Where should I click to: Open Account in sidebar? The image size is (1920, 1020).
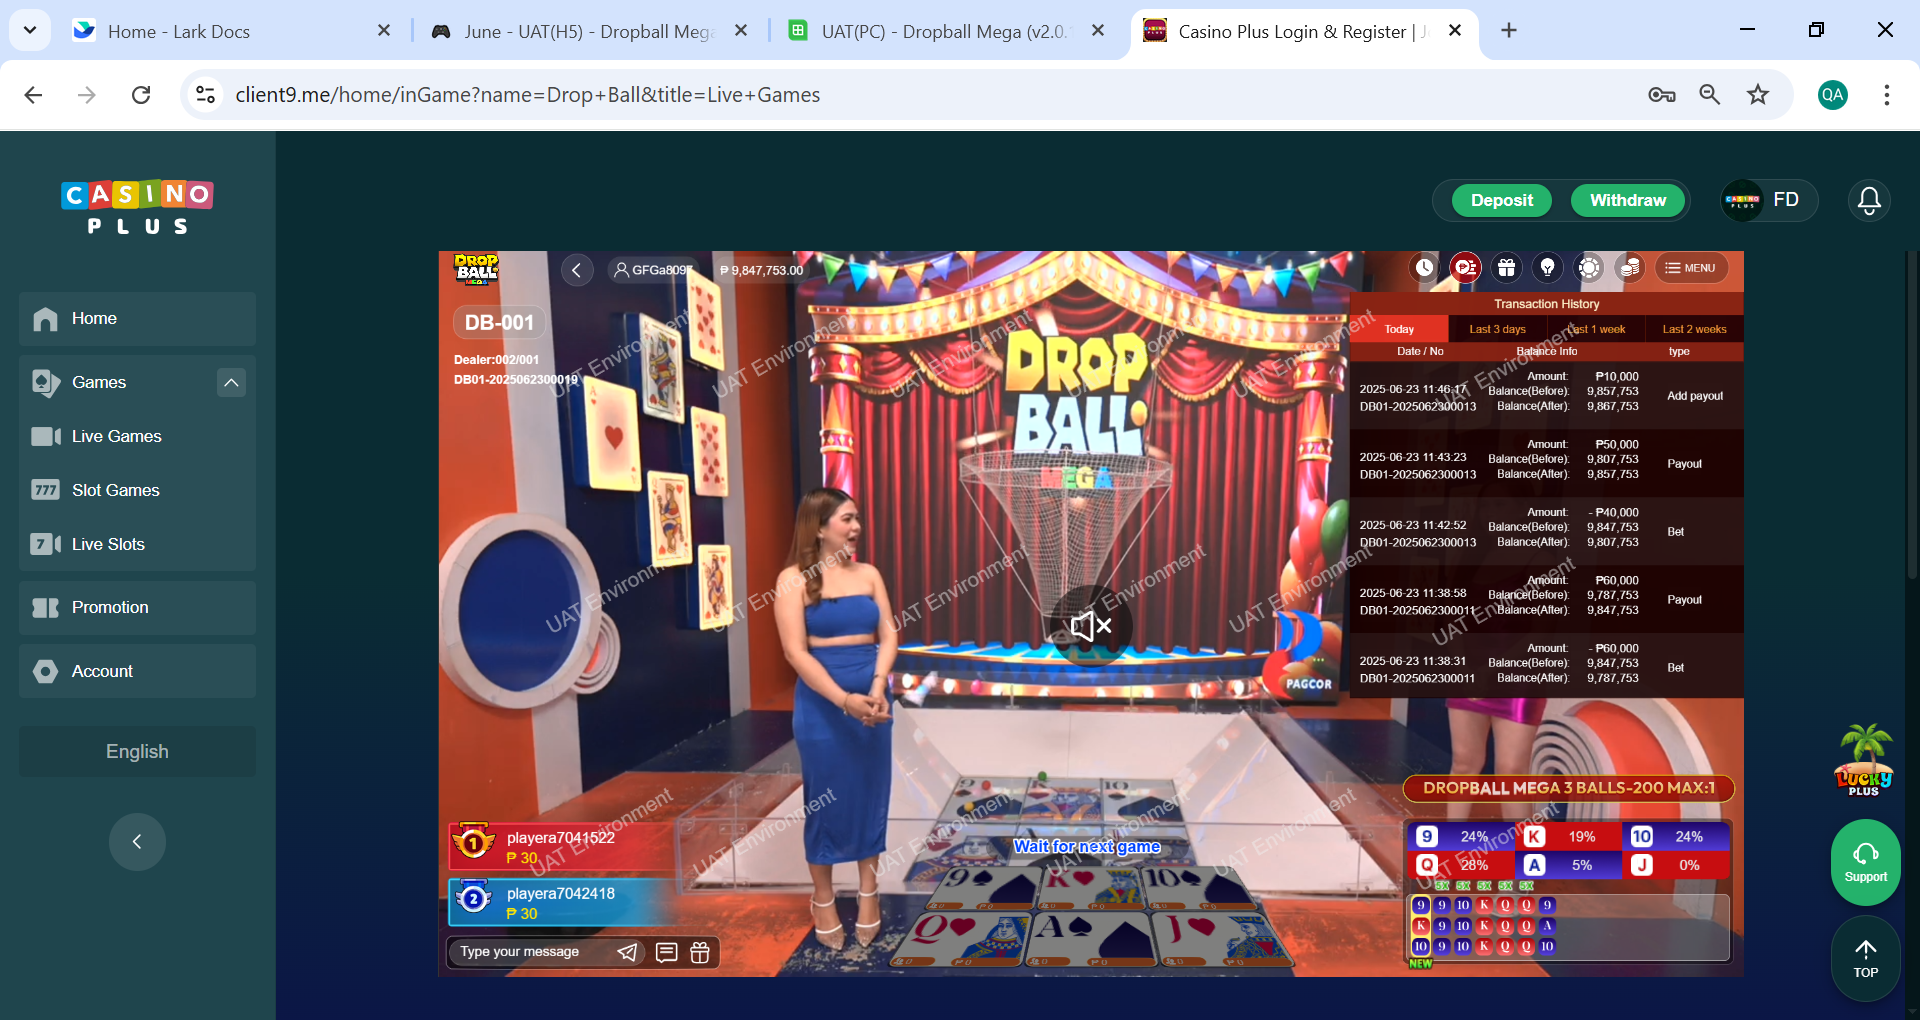(137, 671)
